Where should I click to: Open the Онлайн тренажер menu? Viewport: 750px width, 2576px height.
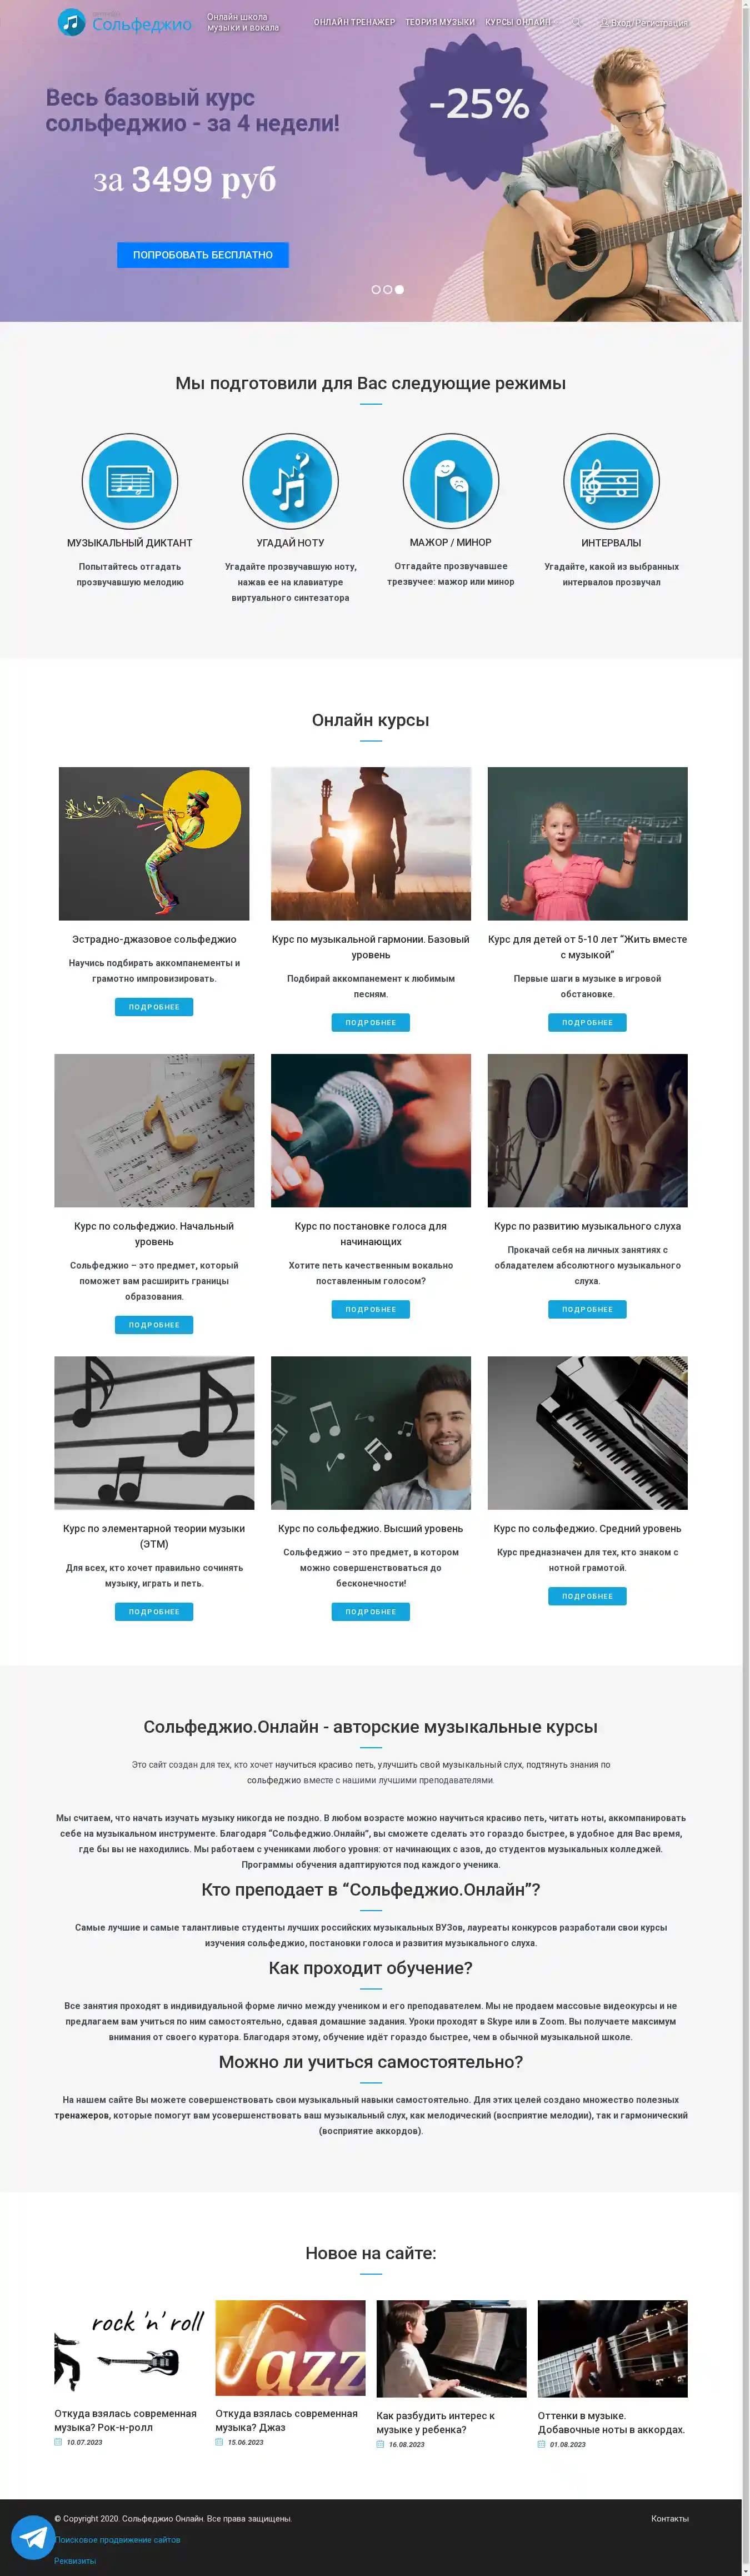[x=354, y=22]
